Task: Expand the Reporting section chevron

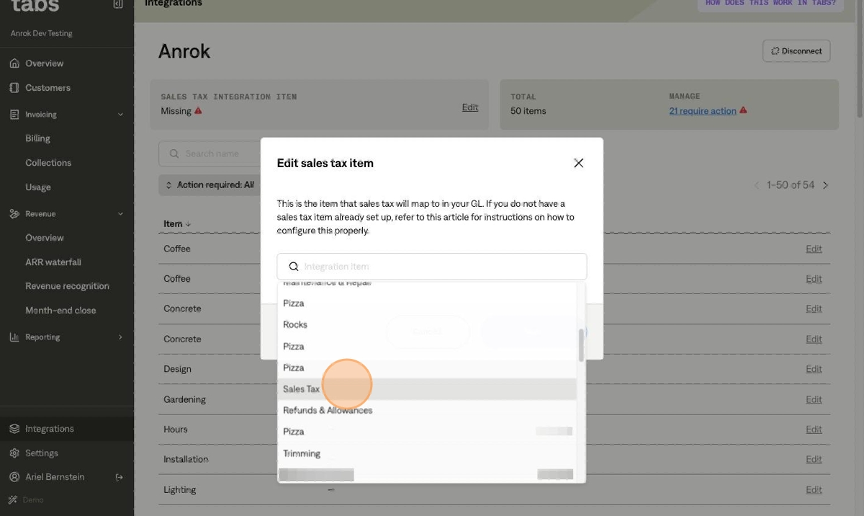Action: click(x=120, y=337)
